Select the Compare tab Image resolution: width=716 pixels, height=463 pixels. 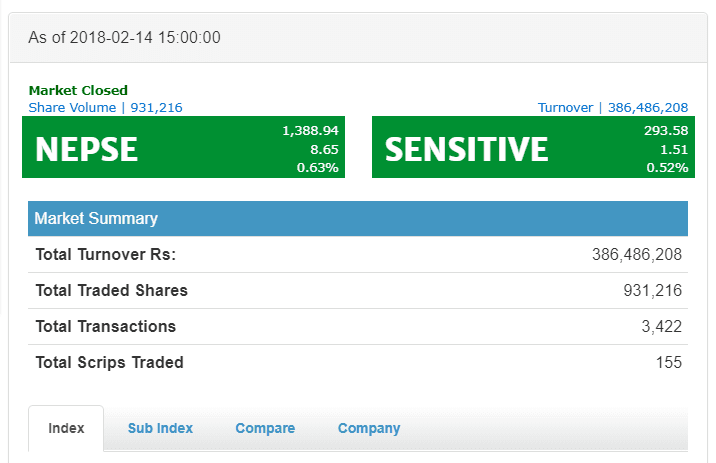point(265,428)
